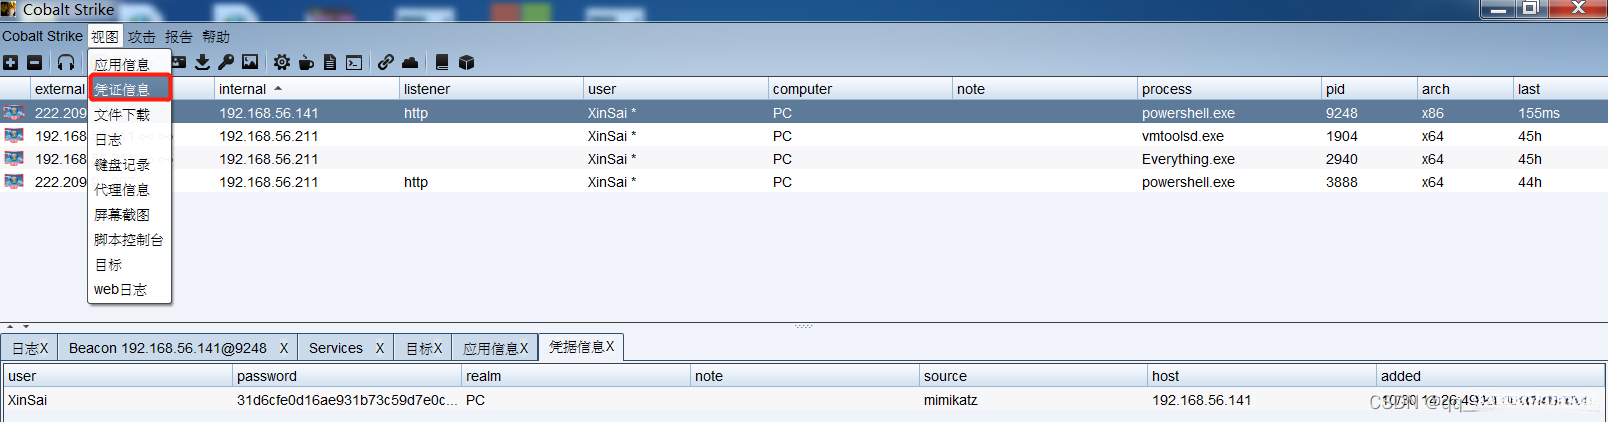This screenshot has height=422, width=1608.
Task: Open web server management cloud icon
Action: coord(410,62)
